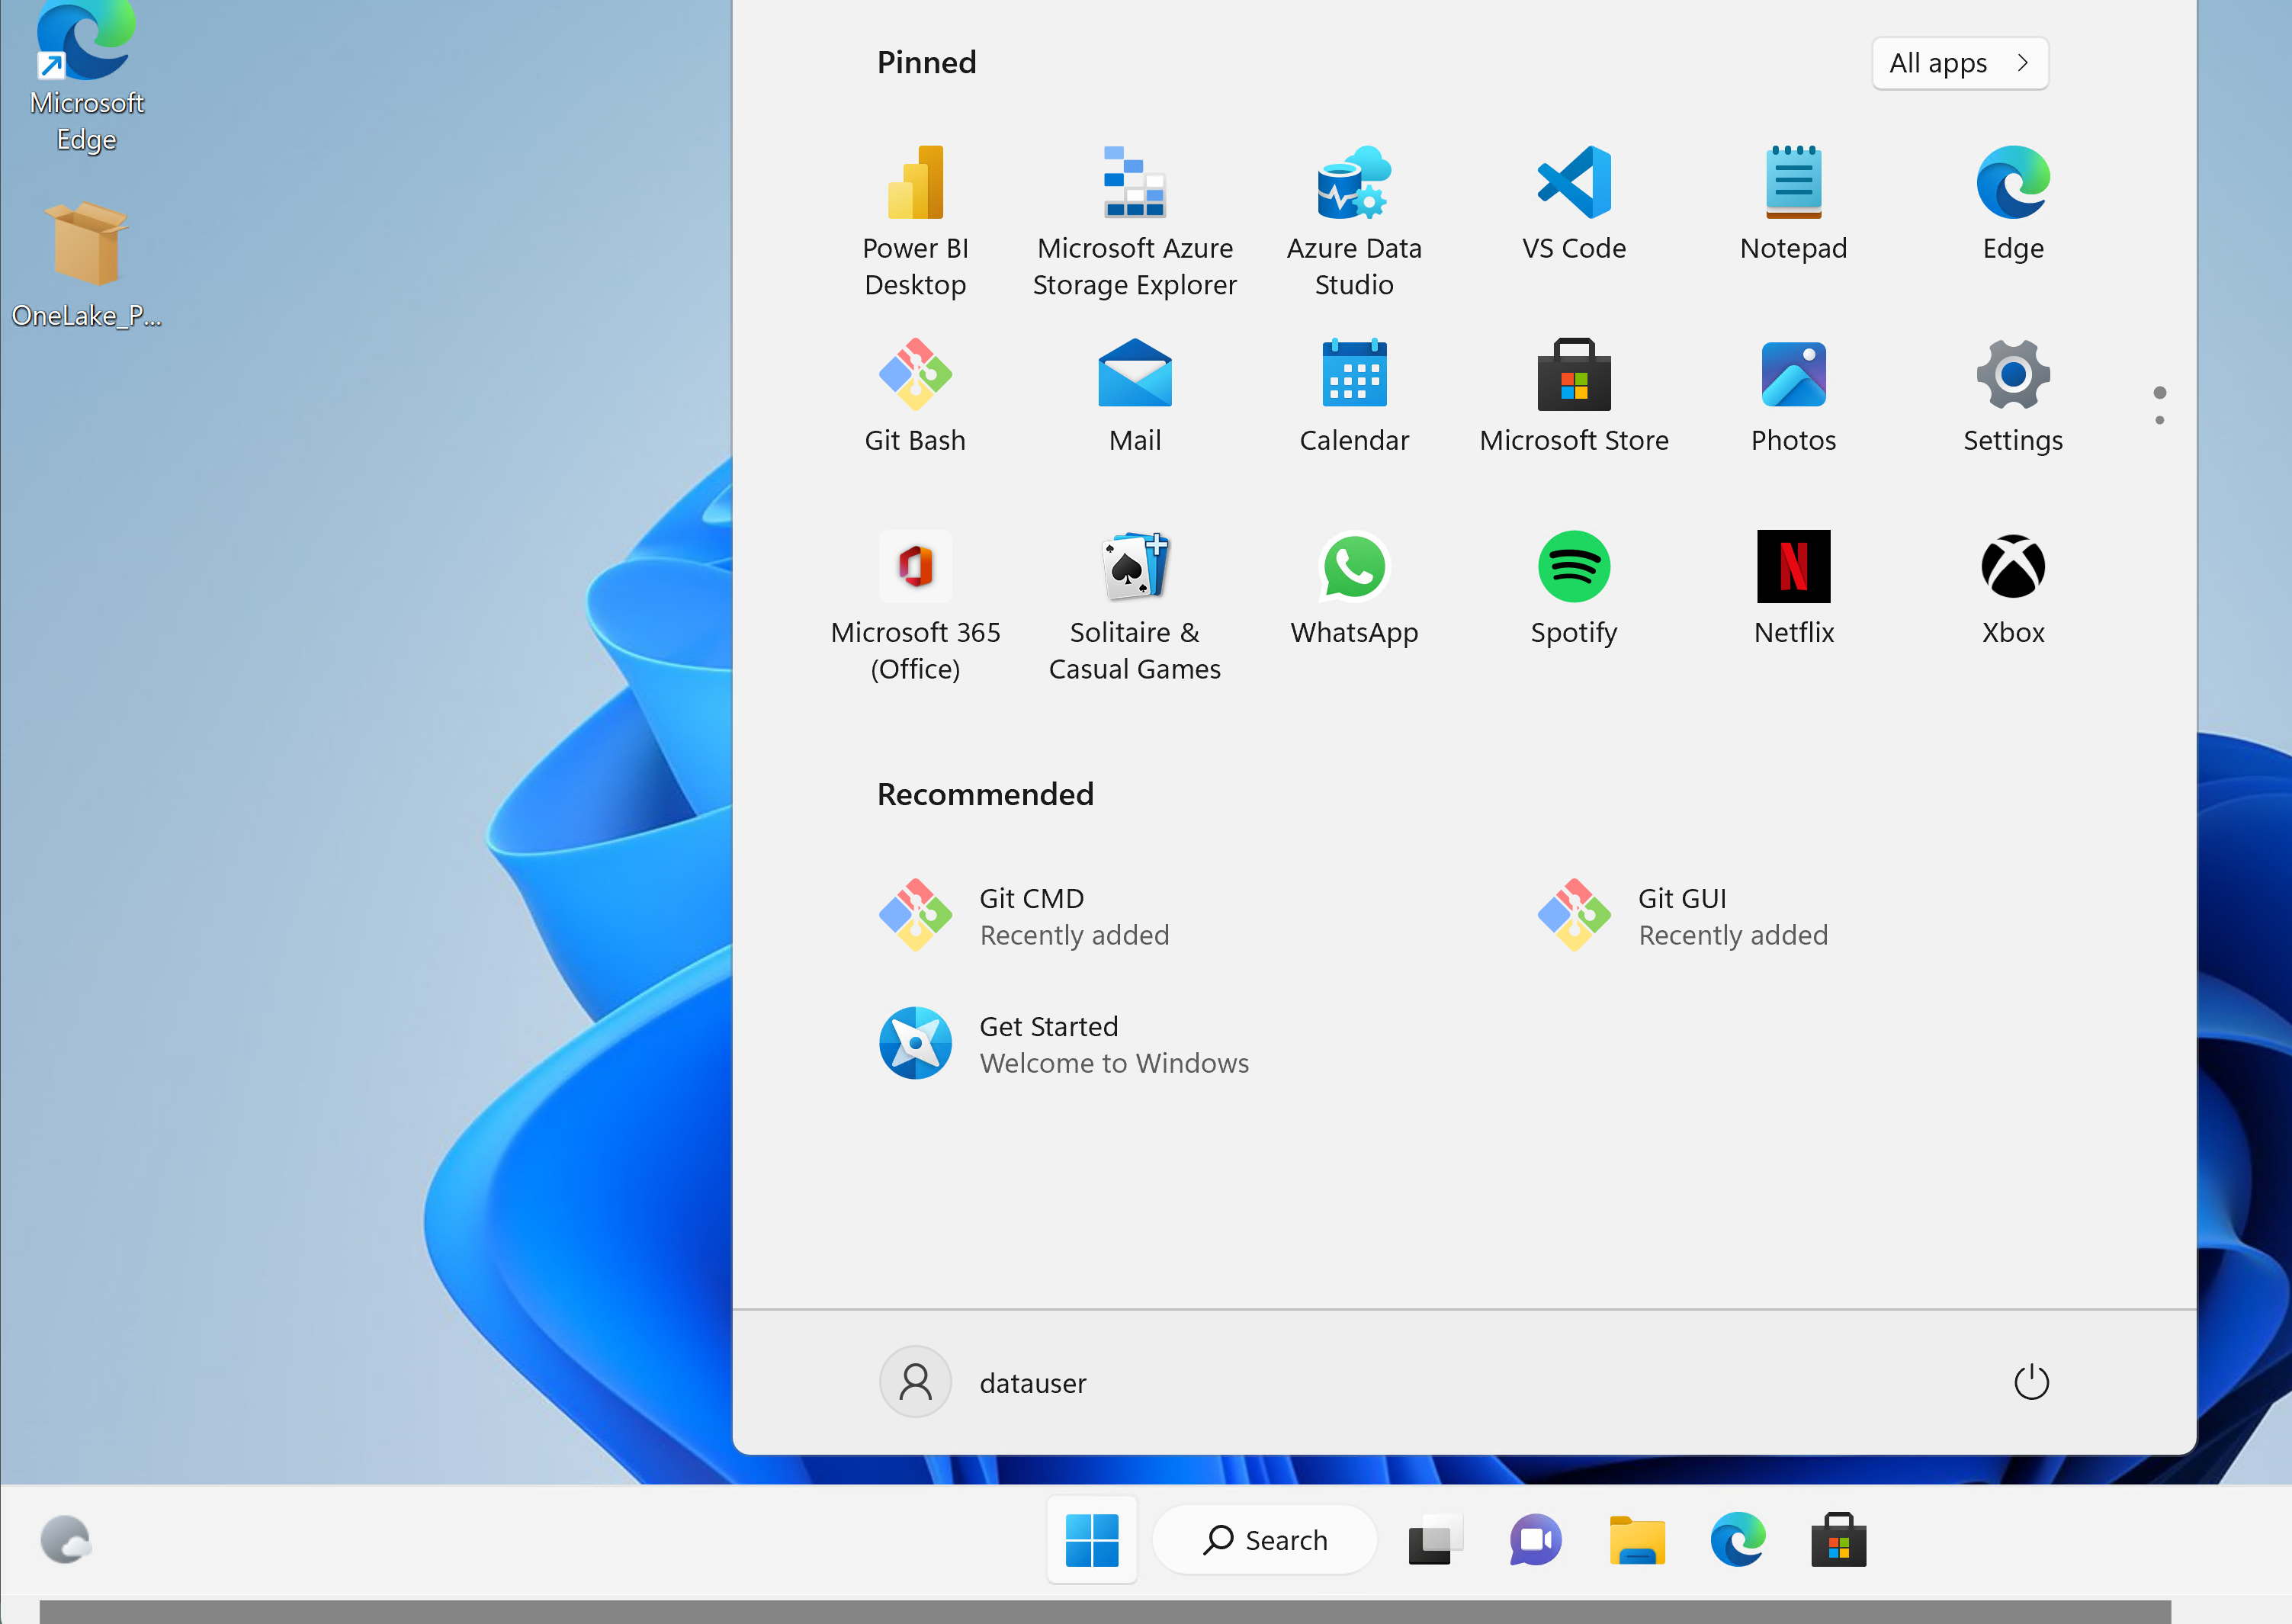The image size is (2292, 1624).
Task: Expand the All apps list
Action: (x=1959, y=63)
